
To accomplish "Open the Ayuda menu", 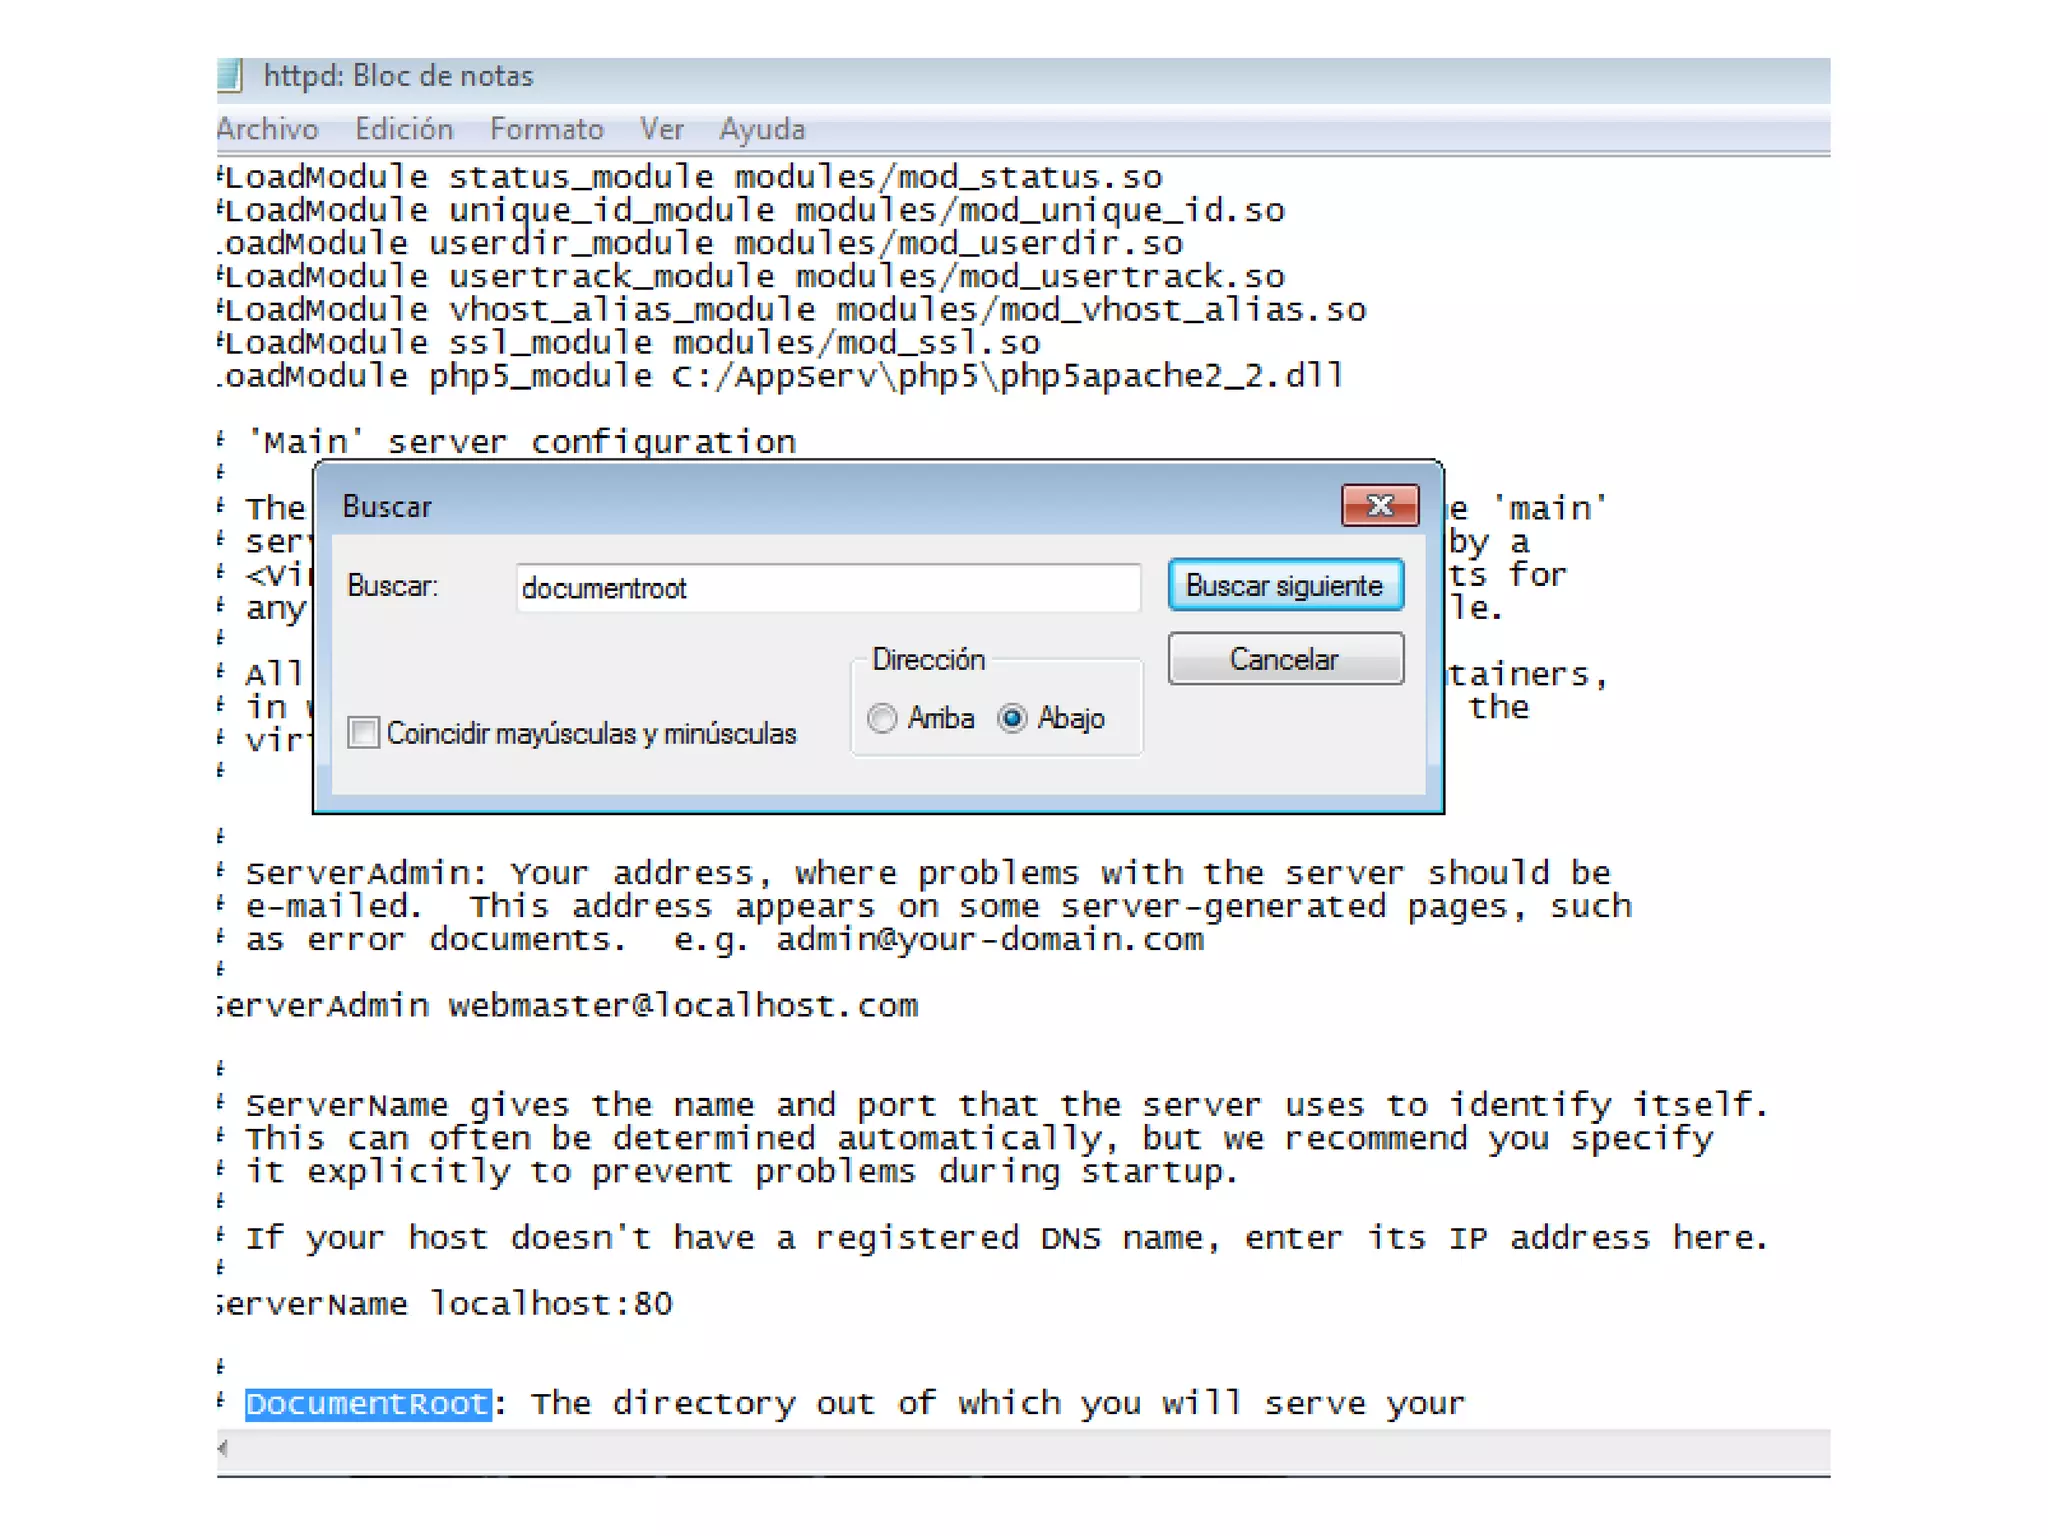I will [x=762, y=129].
